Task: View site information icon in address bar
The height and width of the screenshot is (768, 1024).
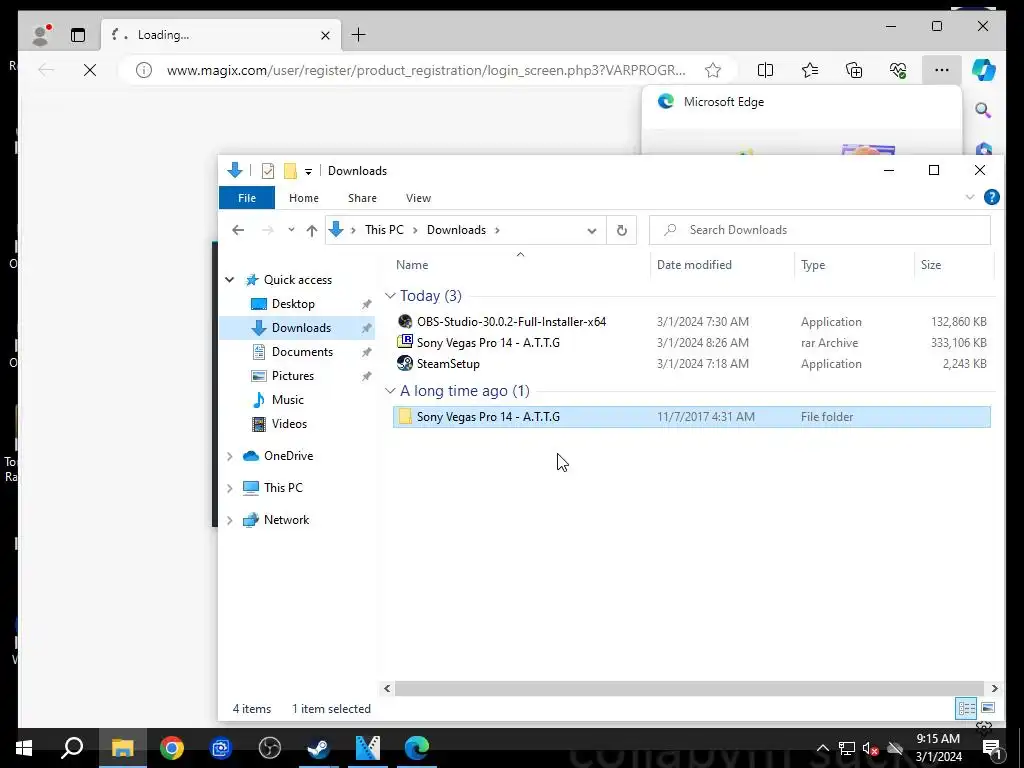Action: [x=144, y=70]
